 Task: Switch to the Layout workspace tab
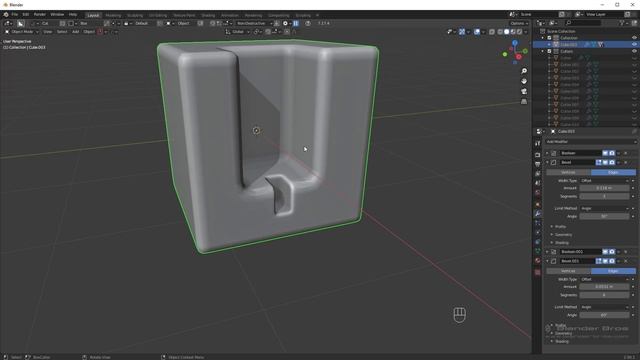[93, 15]
